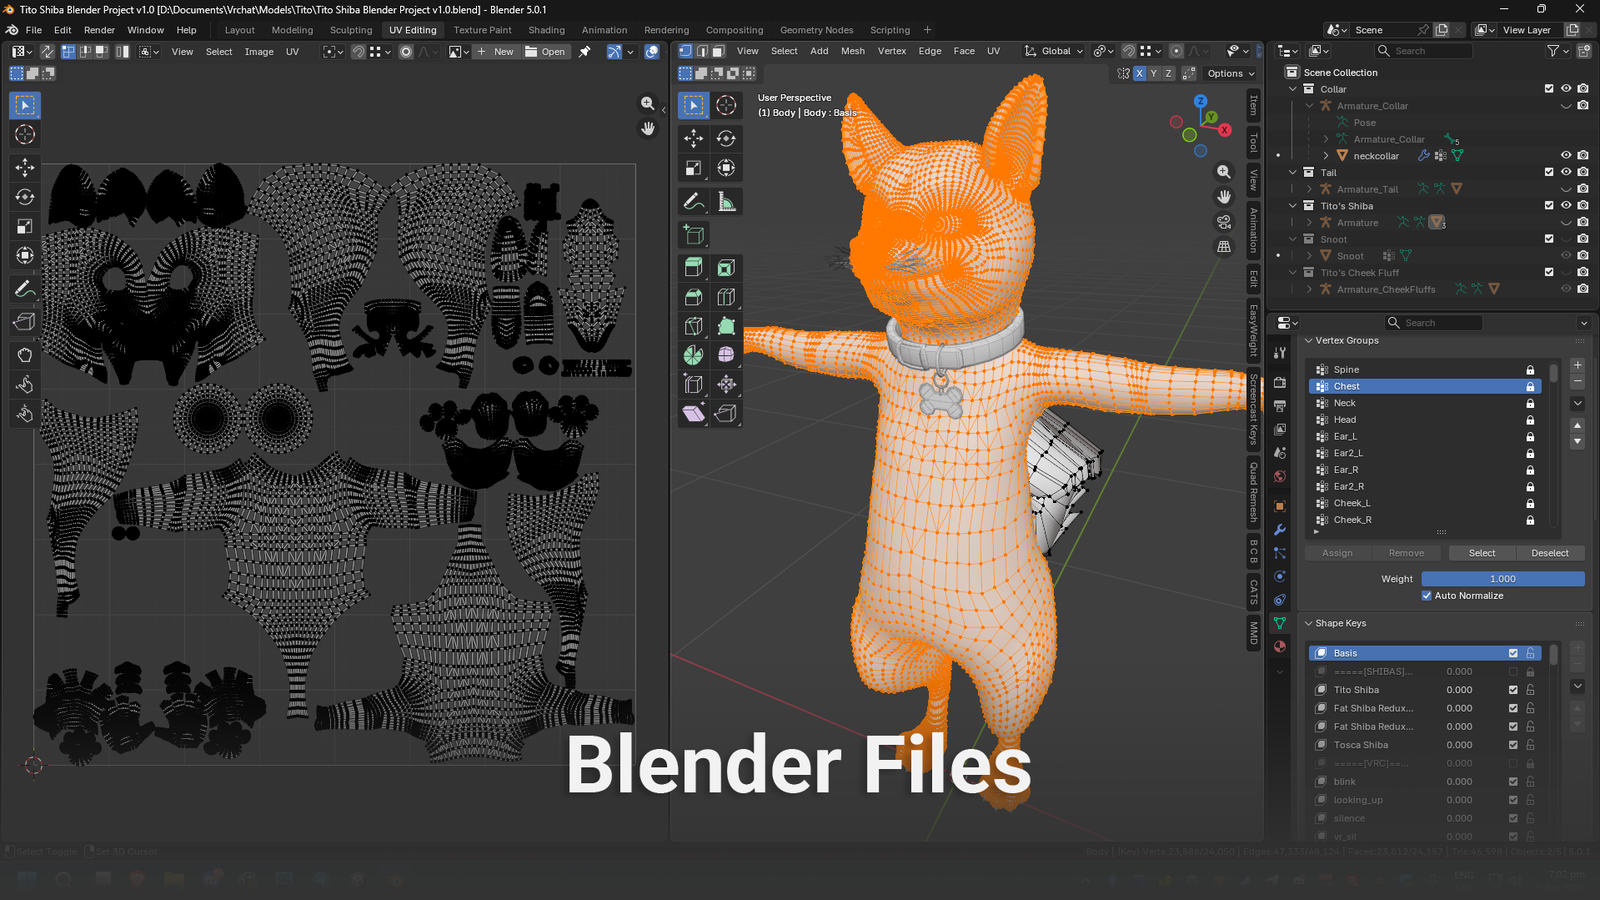
Task: Choose the Add Cube tool
Action: pos(693,234)
